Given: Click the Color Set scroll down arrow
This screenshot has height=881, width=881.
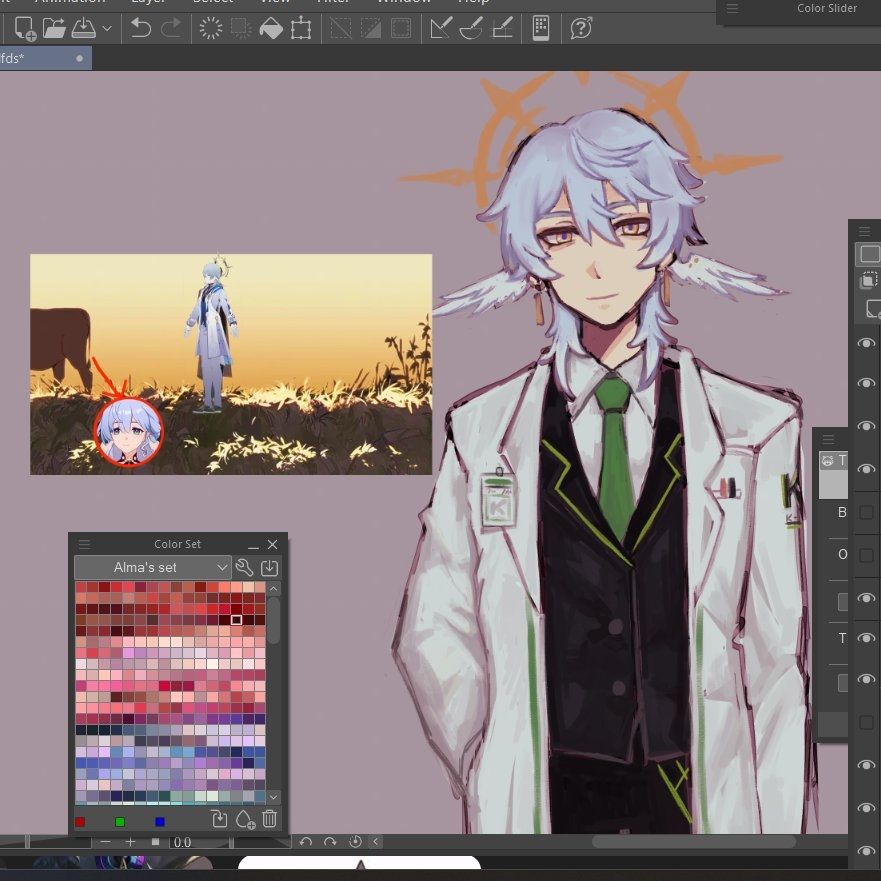Looking at the screenshot, I should point(274,797).
